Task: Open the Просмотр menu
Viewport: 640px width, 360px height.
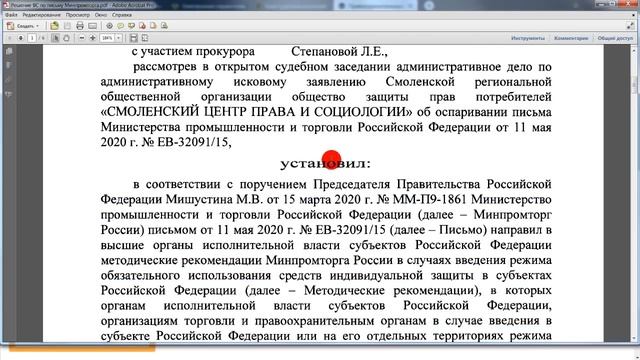Action: (78, 15)
